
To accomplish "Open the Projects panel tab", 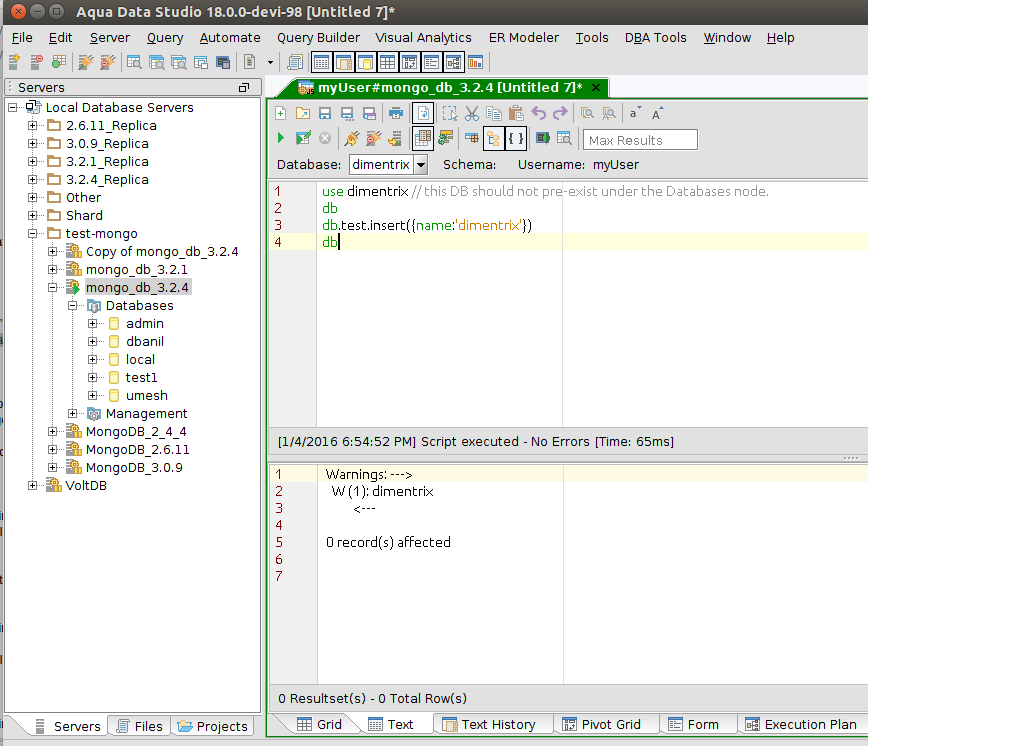I will (x=213, y=727).
